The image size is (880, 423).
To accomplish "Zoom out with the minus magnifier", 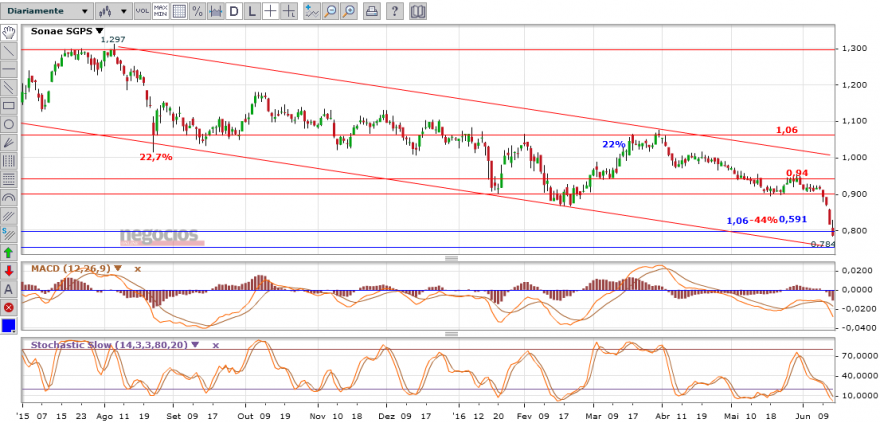I will click(331, 11).
